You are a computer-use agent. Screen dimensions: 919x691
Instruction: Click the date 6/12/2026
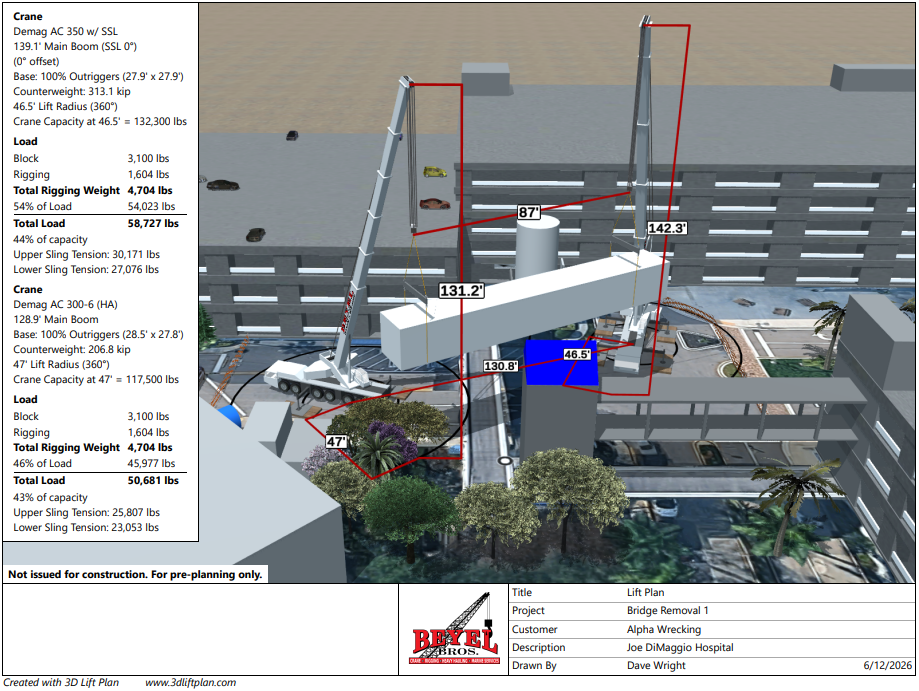pyautogui.click(x=887, y=665)
